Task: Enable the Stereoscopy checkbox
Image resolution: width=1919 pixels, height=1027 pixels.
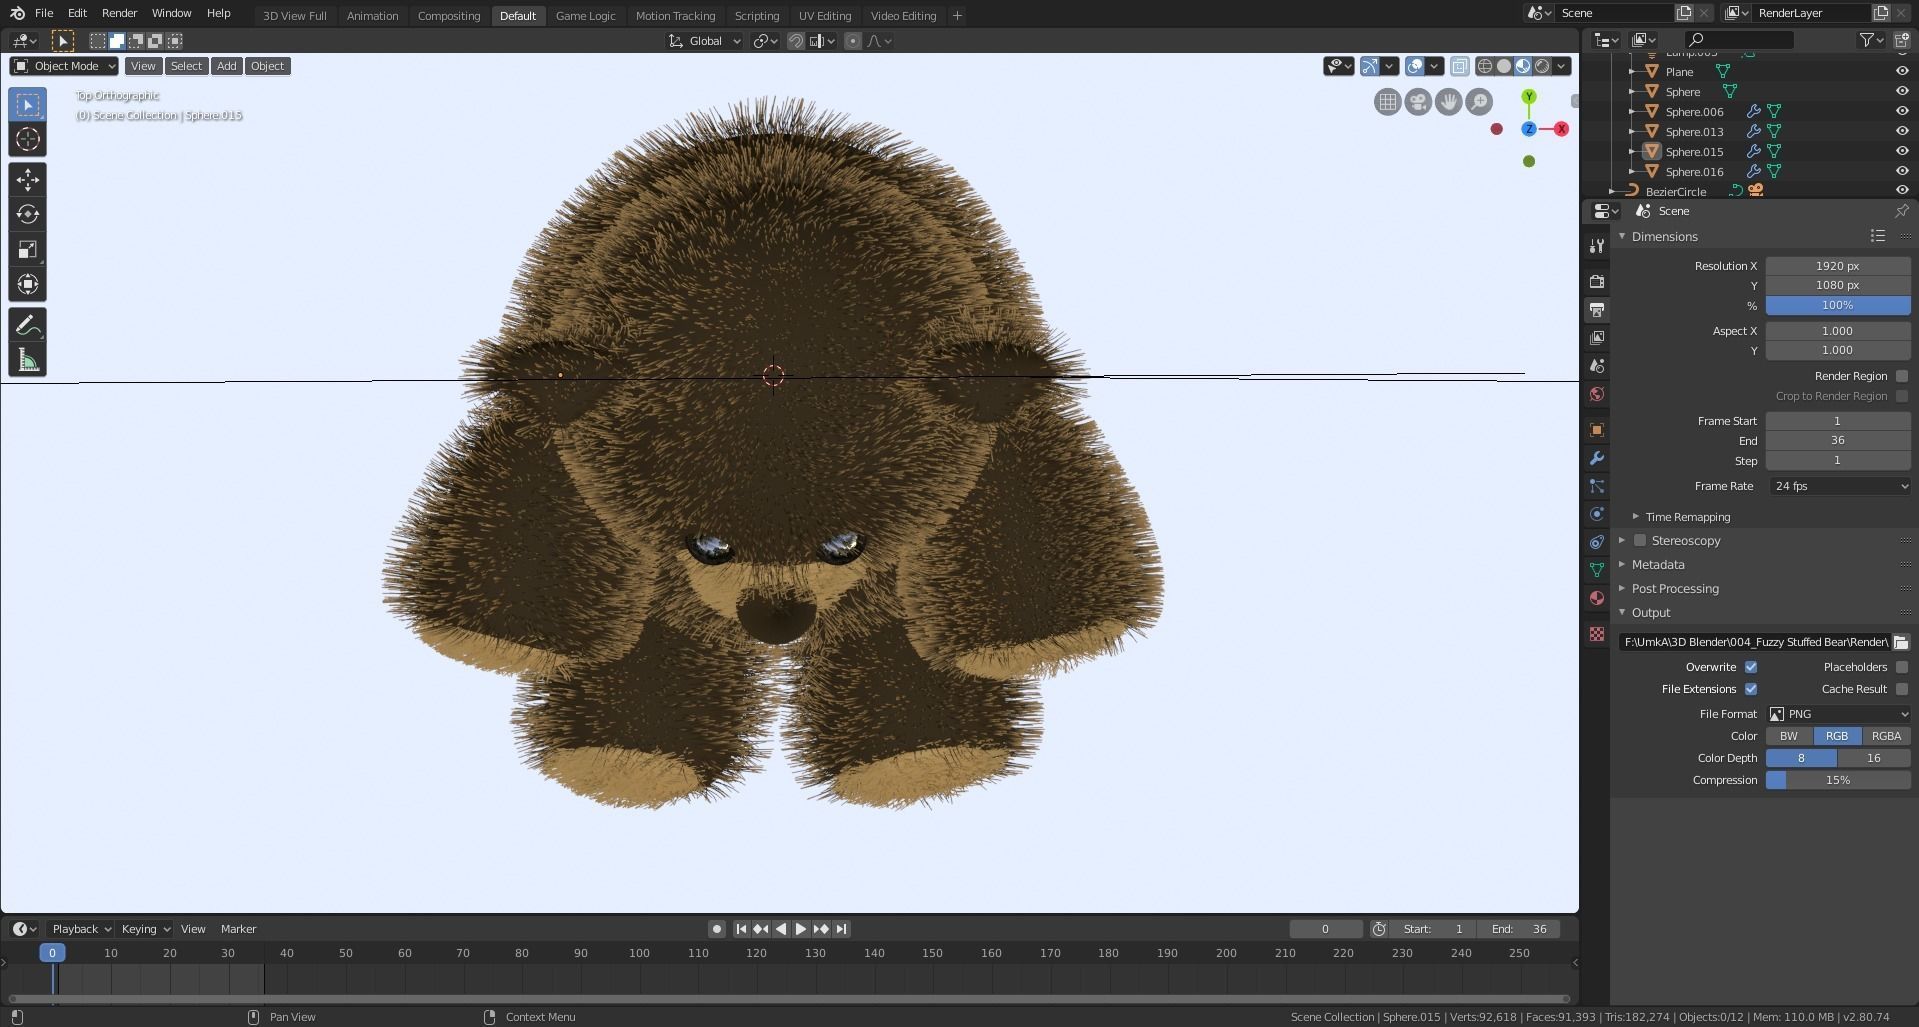Action: [x=1640, y=540]
